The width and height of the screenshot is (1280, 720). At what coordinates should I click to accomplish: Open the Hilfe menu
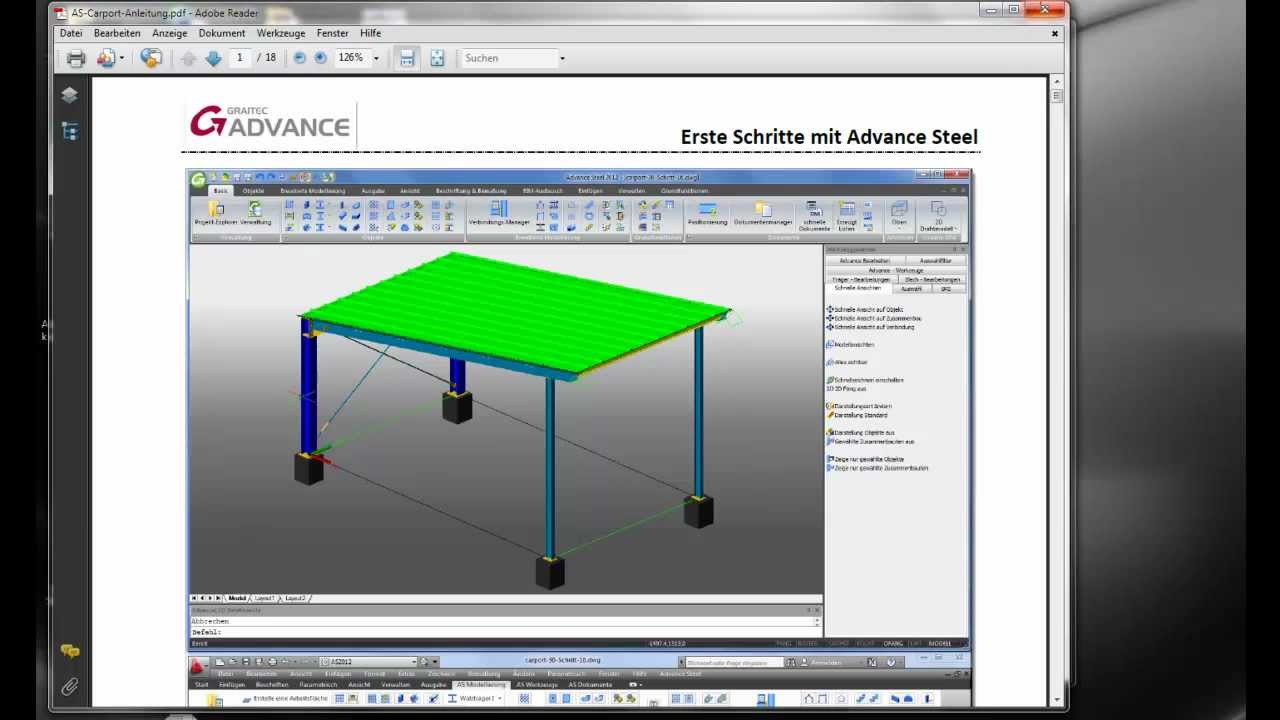point(371,33)
